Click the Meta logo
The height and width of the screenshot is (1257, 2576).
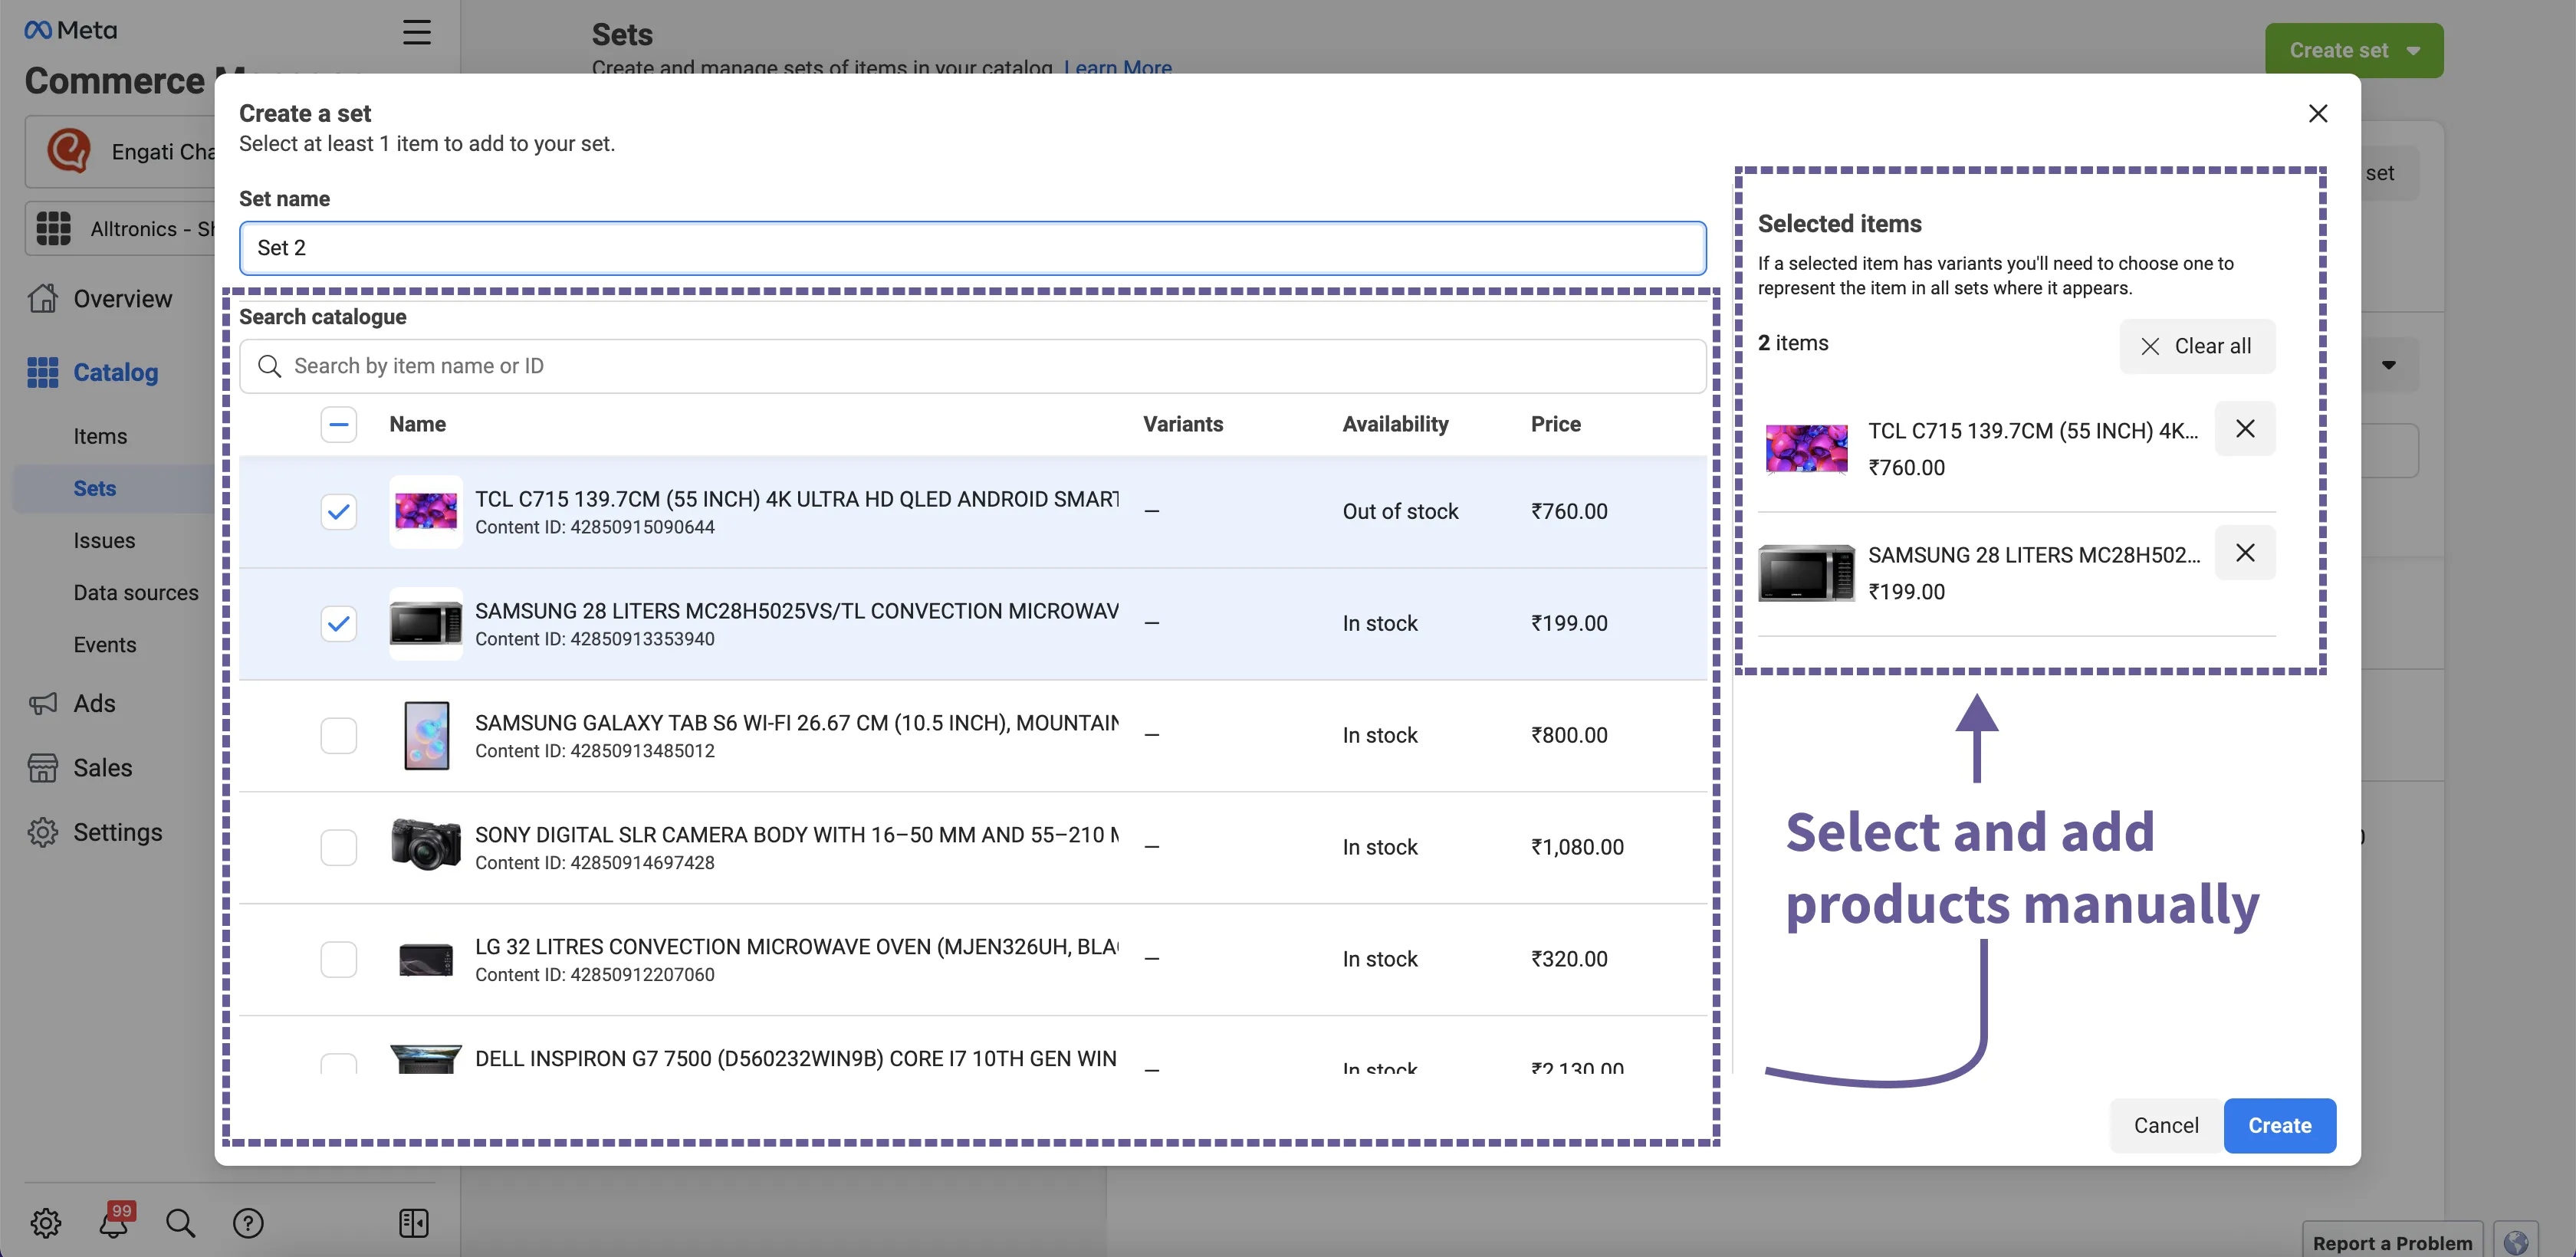pyautogui.click(x=70, y=30)
